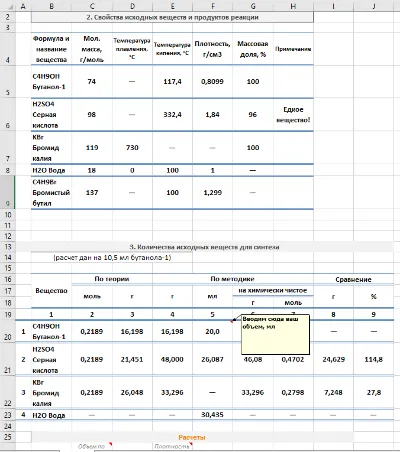Select boiling point cell 332,4
This screenshot has height=452, width=400.
(x=172, y=114)
